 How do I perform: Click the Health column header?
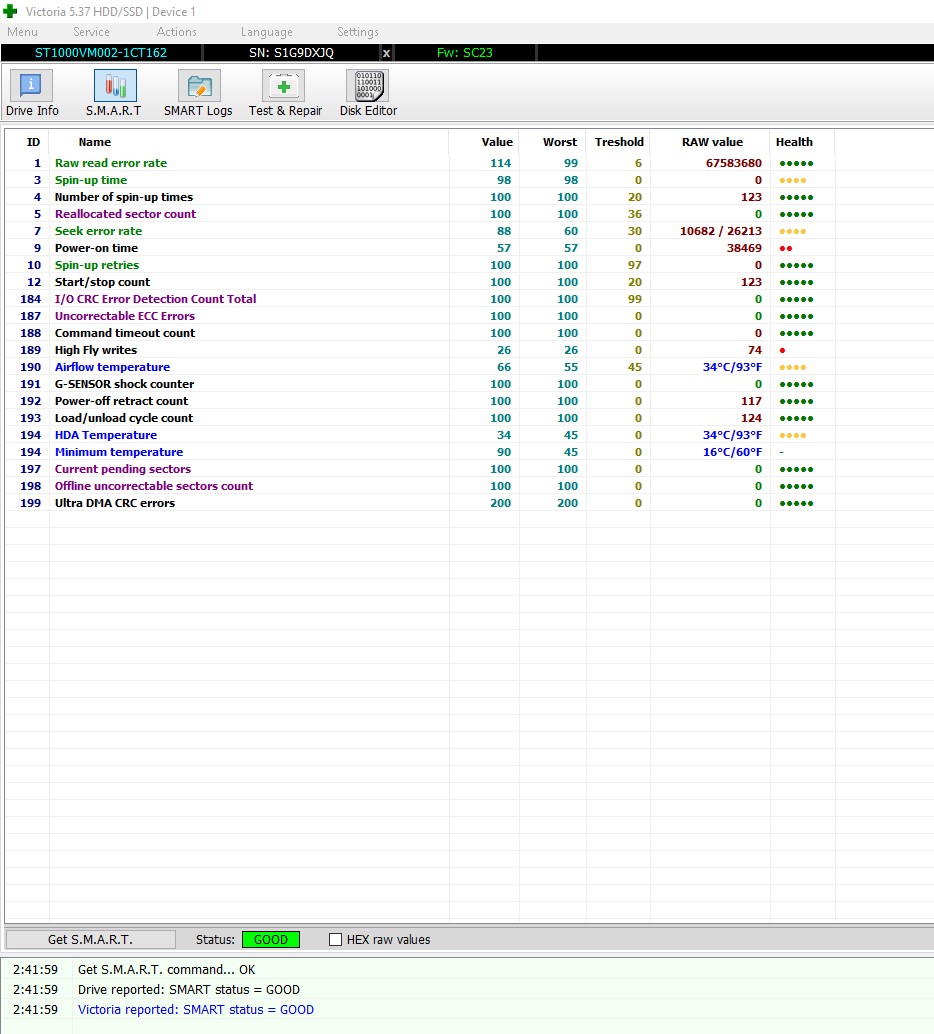794,142
